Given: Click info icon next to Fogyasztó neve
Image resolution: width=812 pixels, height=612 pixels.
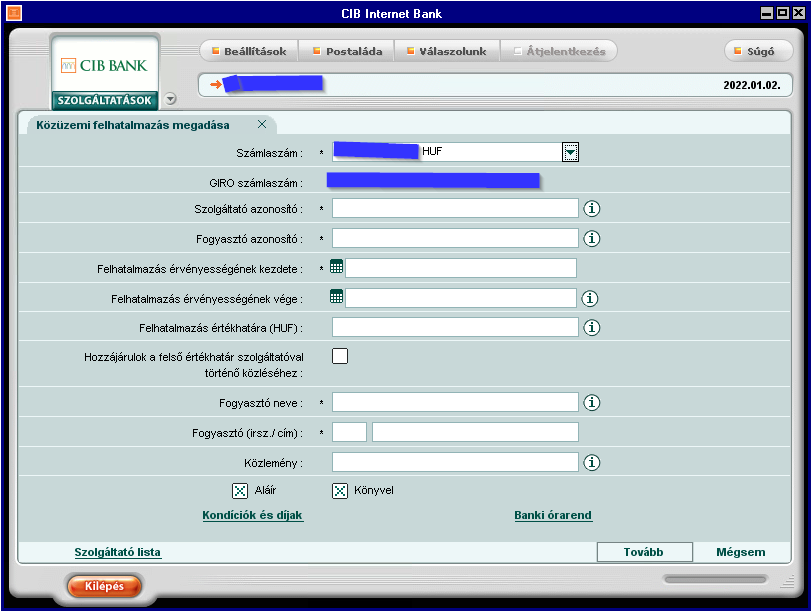Looking at the screenshot, I should pyautogui.click(x=592, y=402).
